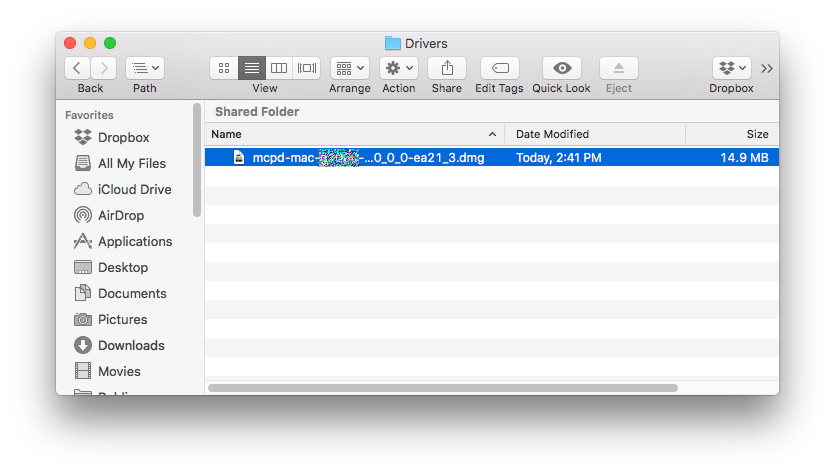
Task: Go back to the previous folder
Action: coord(77,68)
